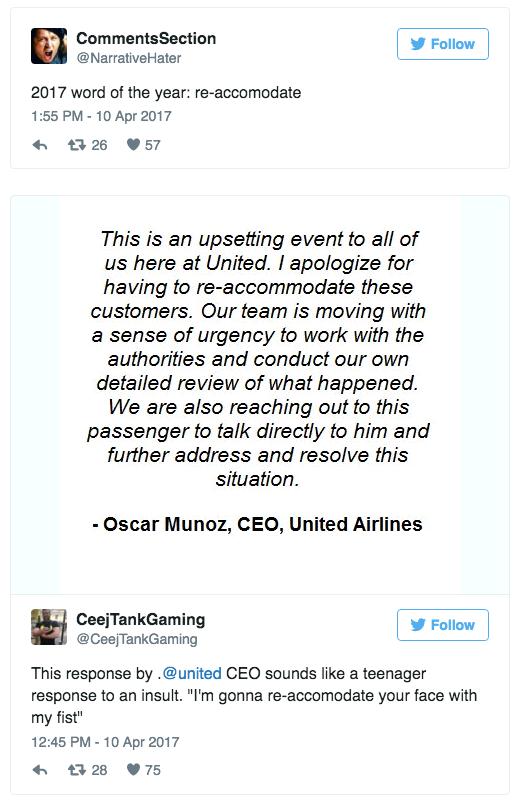The height and width of the screenshot is (809, 520).
Task: Open CeejTankGaming profile picture
Action: click(49, 627)
